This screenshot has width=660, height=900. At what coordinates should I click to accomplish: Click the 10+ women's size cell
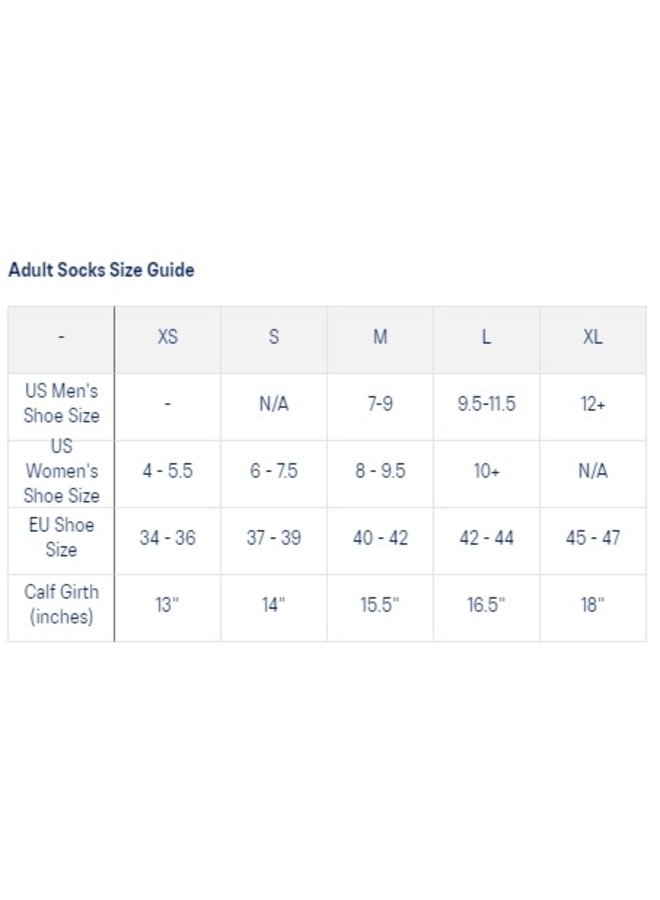click(486, 471)
